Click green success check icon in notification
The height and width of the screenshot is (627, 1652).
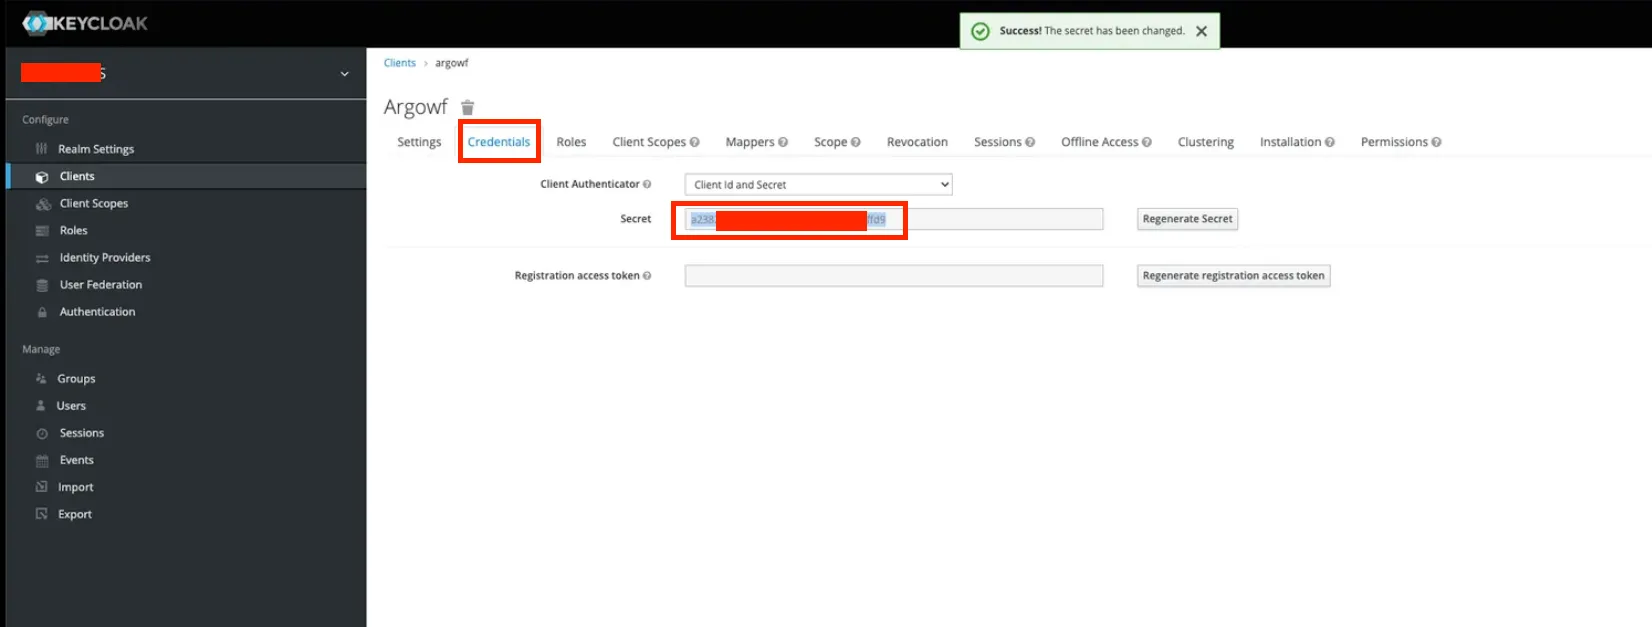tap(981, 31)
